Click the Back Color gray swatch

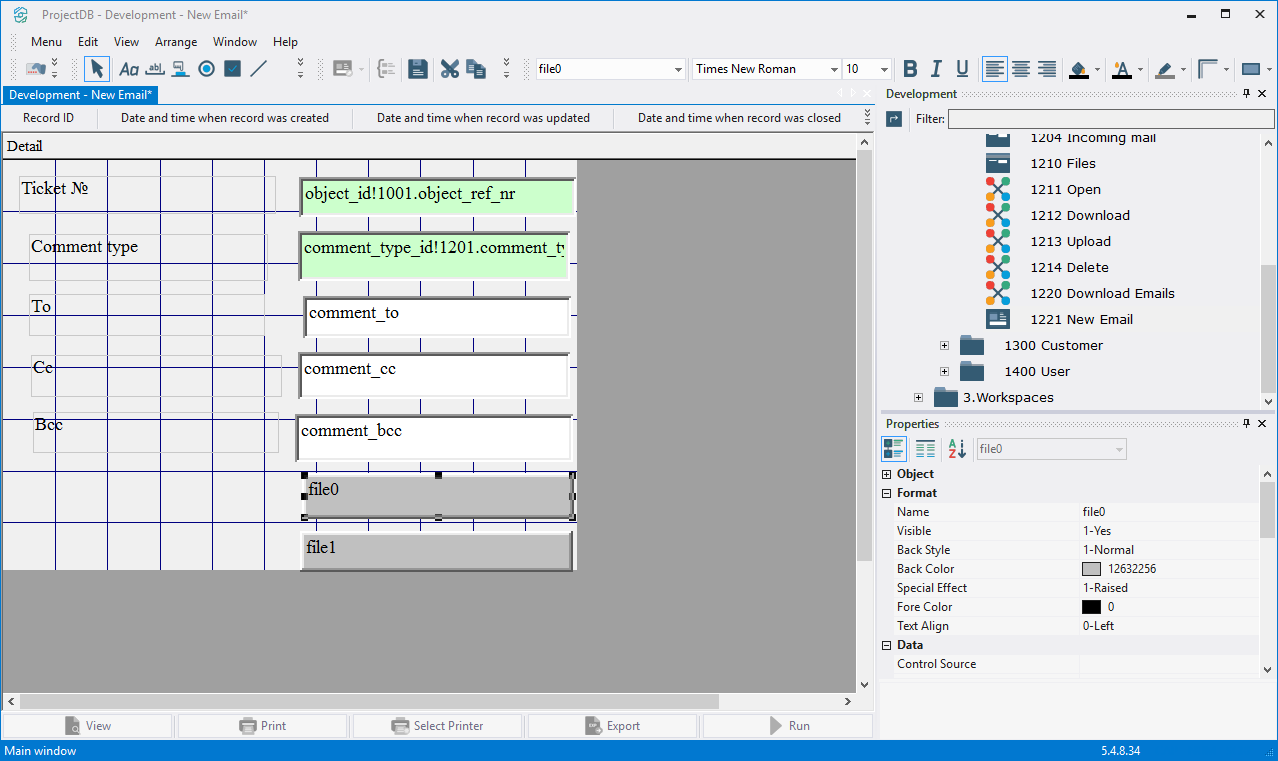[1091, 569]
